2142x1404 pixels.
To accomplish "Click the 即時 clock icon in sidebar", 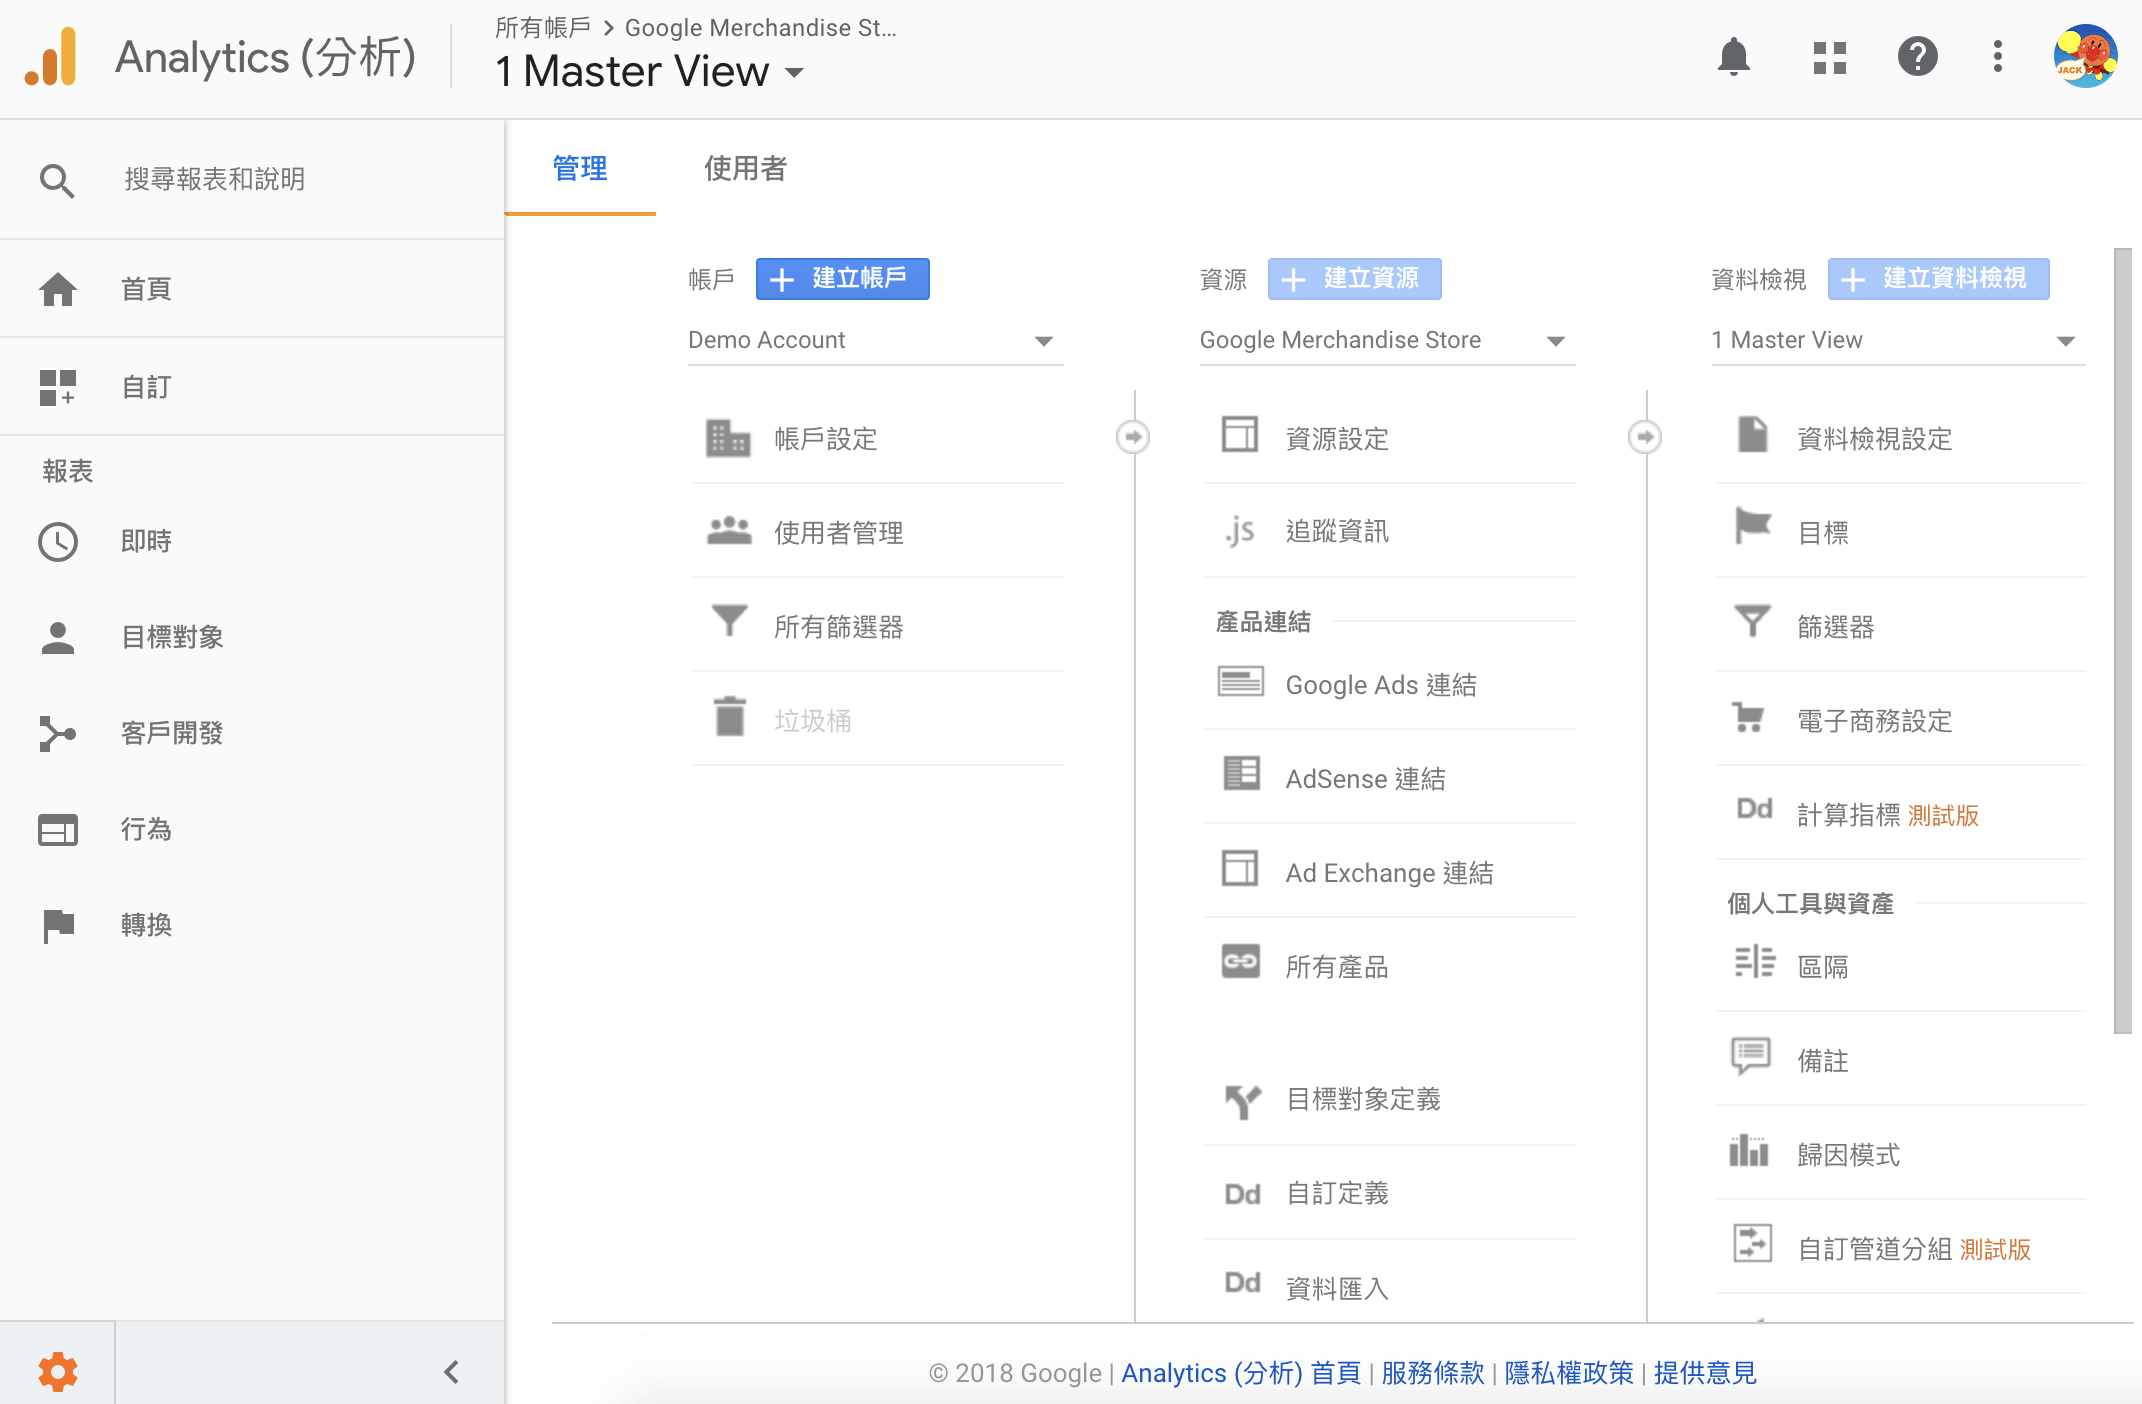I will pos(58,541).
